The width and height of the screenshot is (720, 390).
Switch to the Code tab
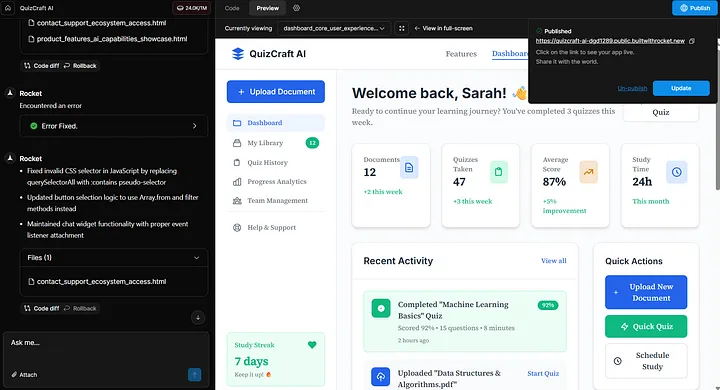click(x=232, y=8)
